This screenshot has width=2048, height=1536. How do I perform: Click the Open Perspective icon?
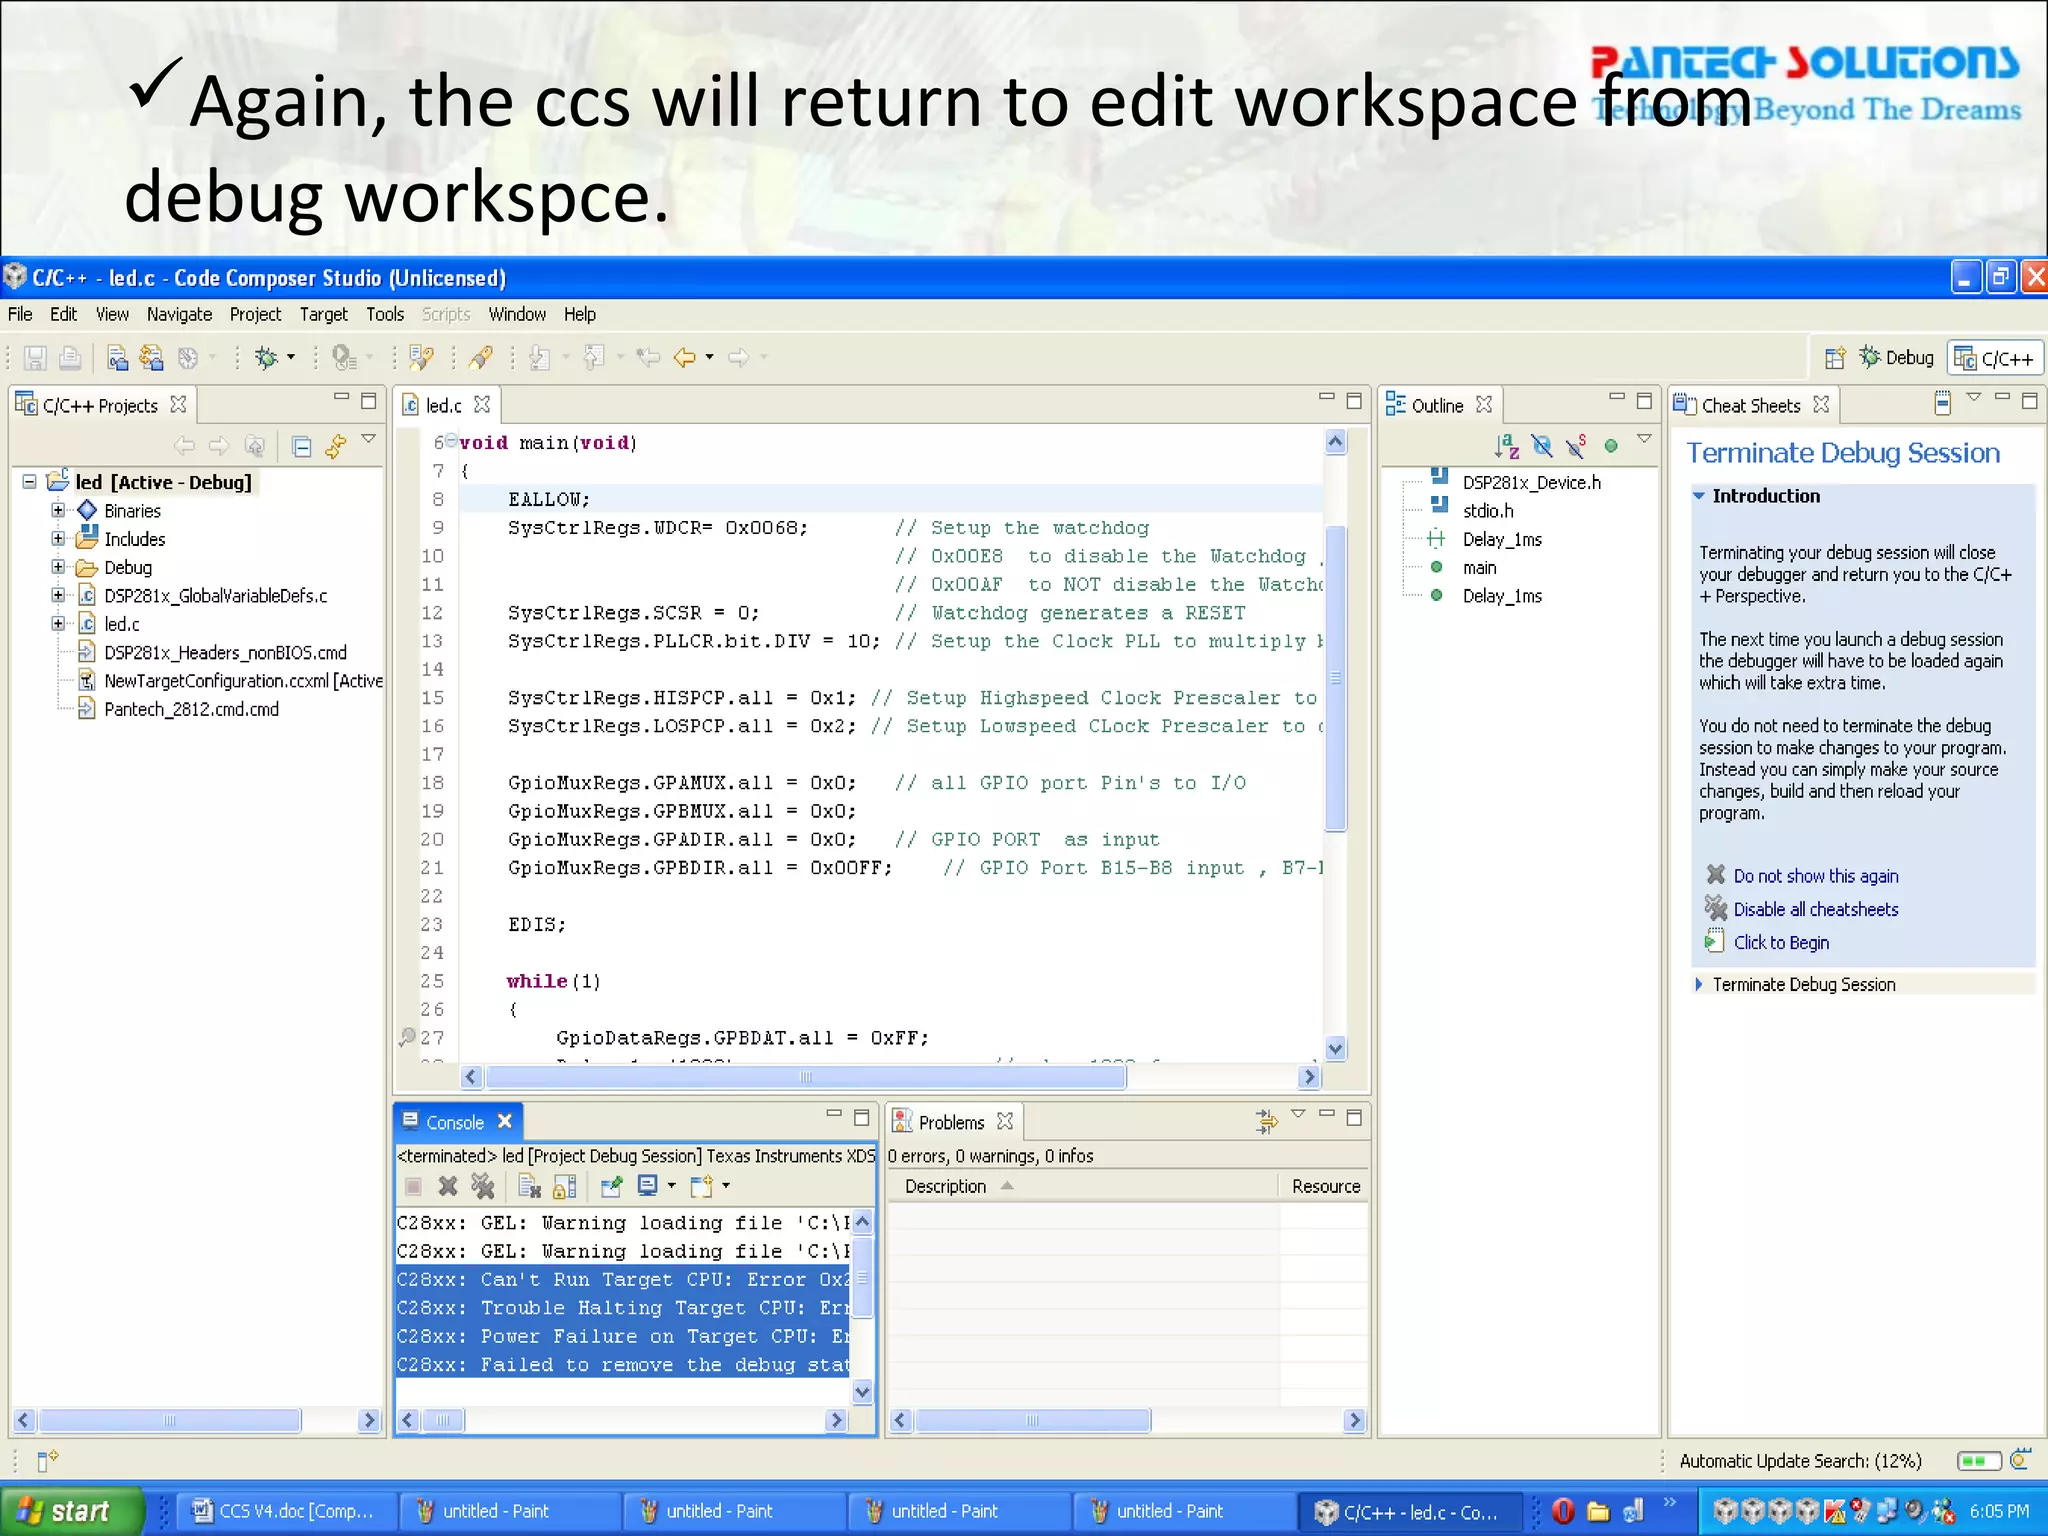pos(1834,358)
